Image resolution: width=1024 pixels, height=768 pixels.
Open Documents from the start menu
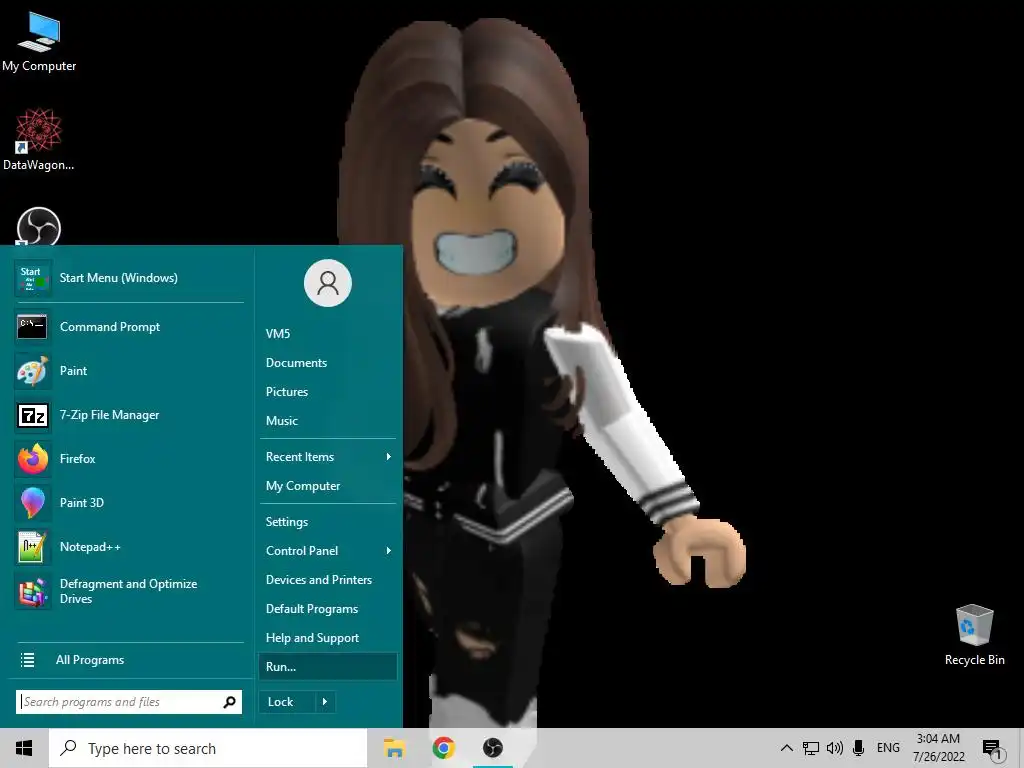pos(328,363)
